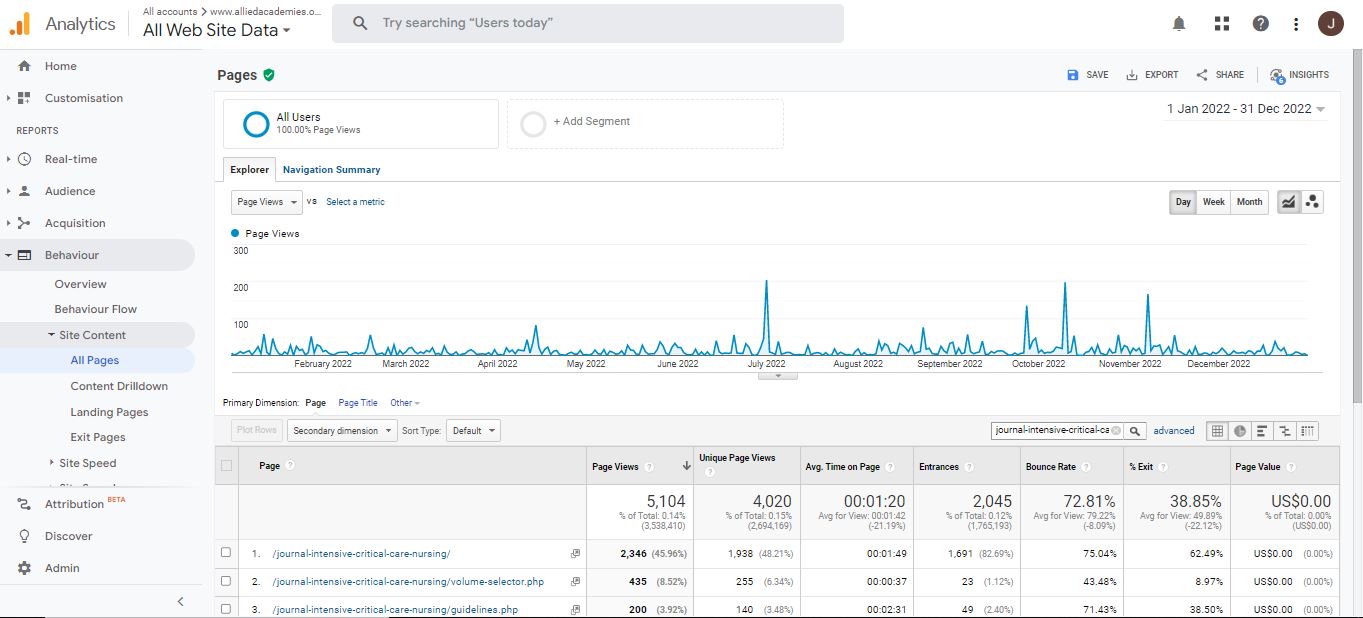Click the Analytics search input field
Screen dimensions: 1363x618
coord(600,23)
